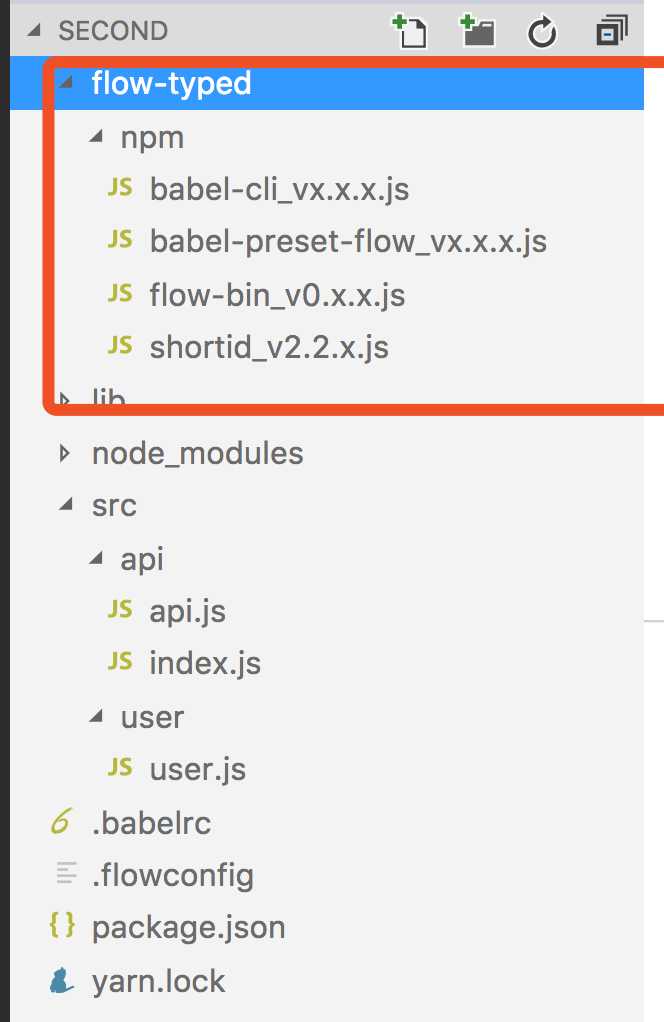
Task: Collapse the src folder arrow
Action: click(66, 506)
